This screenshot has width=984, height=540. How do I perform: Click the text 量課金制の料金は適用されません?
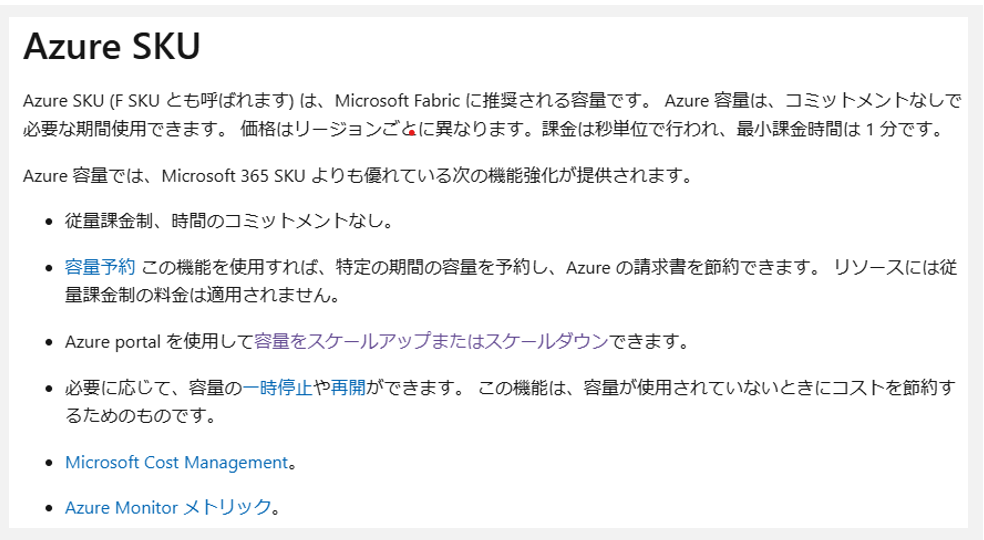(198, 295)
